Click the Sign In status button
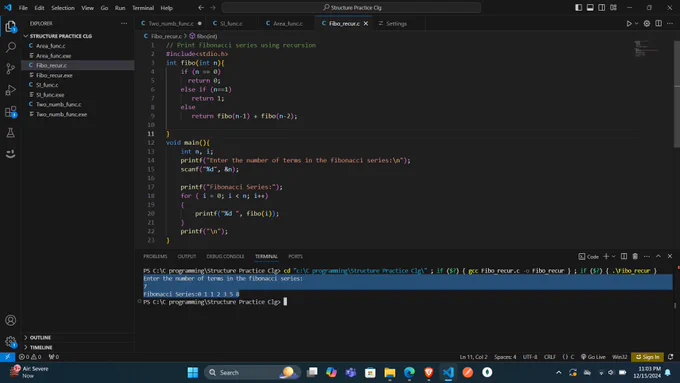Viewport: 680px width, 383px height. (647, 357)
